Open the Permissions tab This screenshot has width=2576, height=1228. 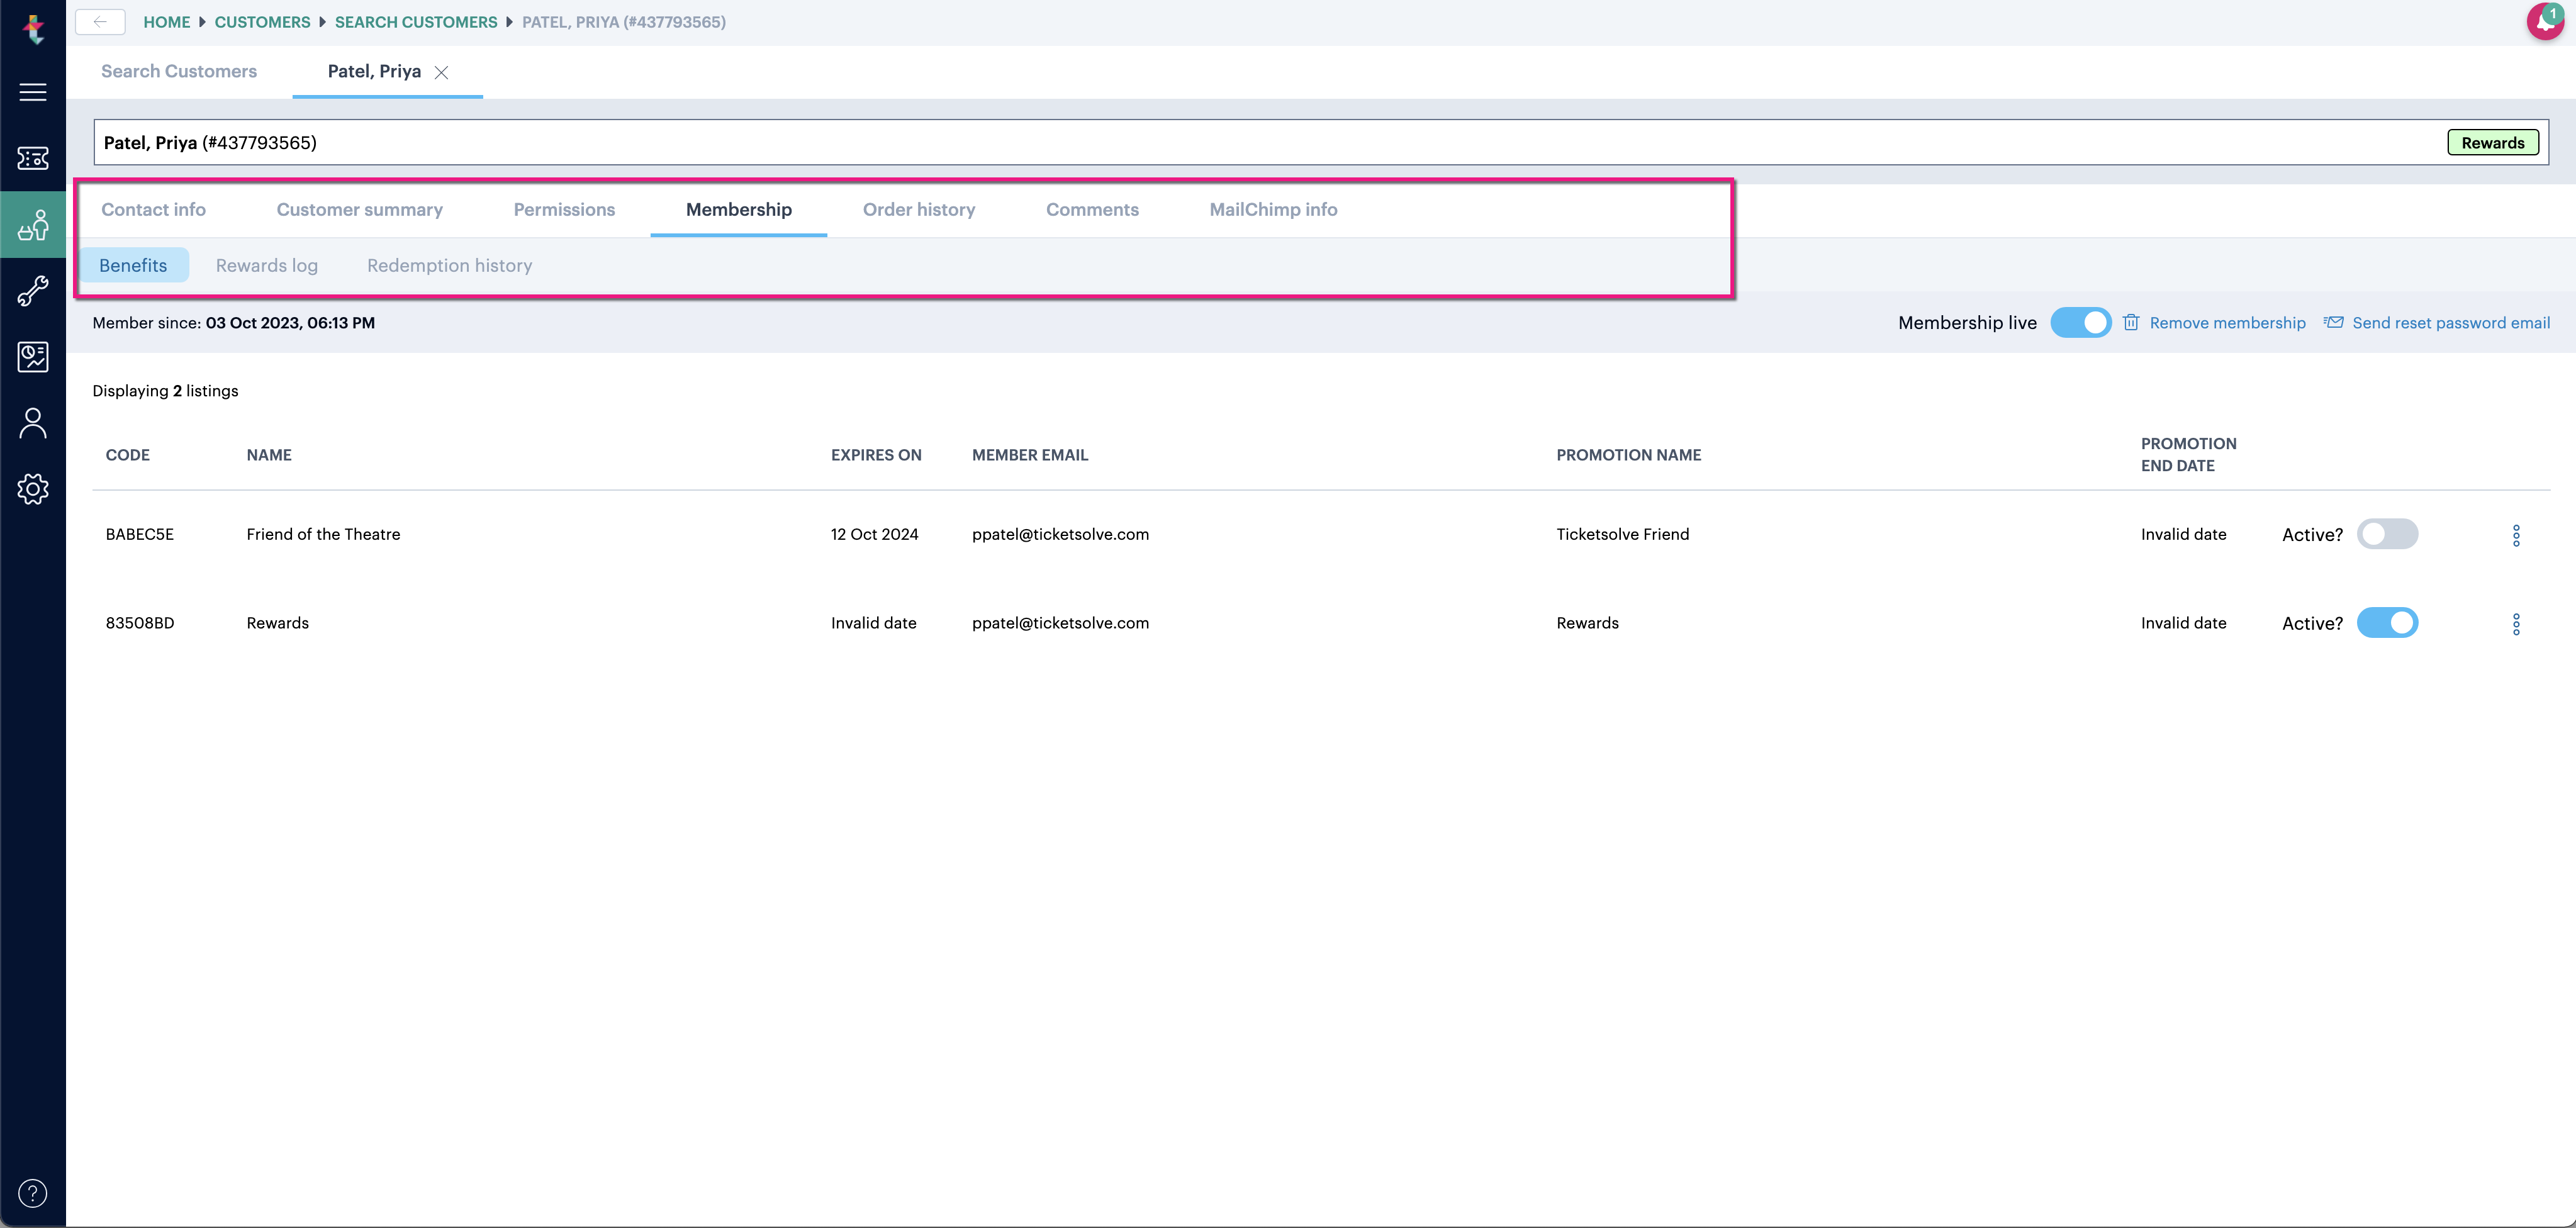(564, 209)
